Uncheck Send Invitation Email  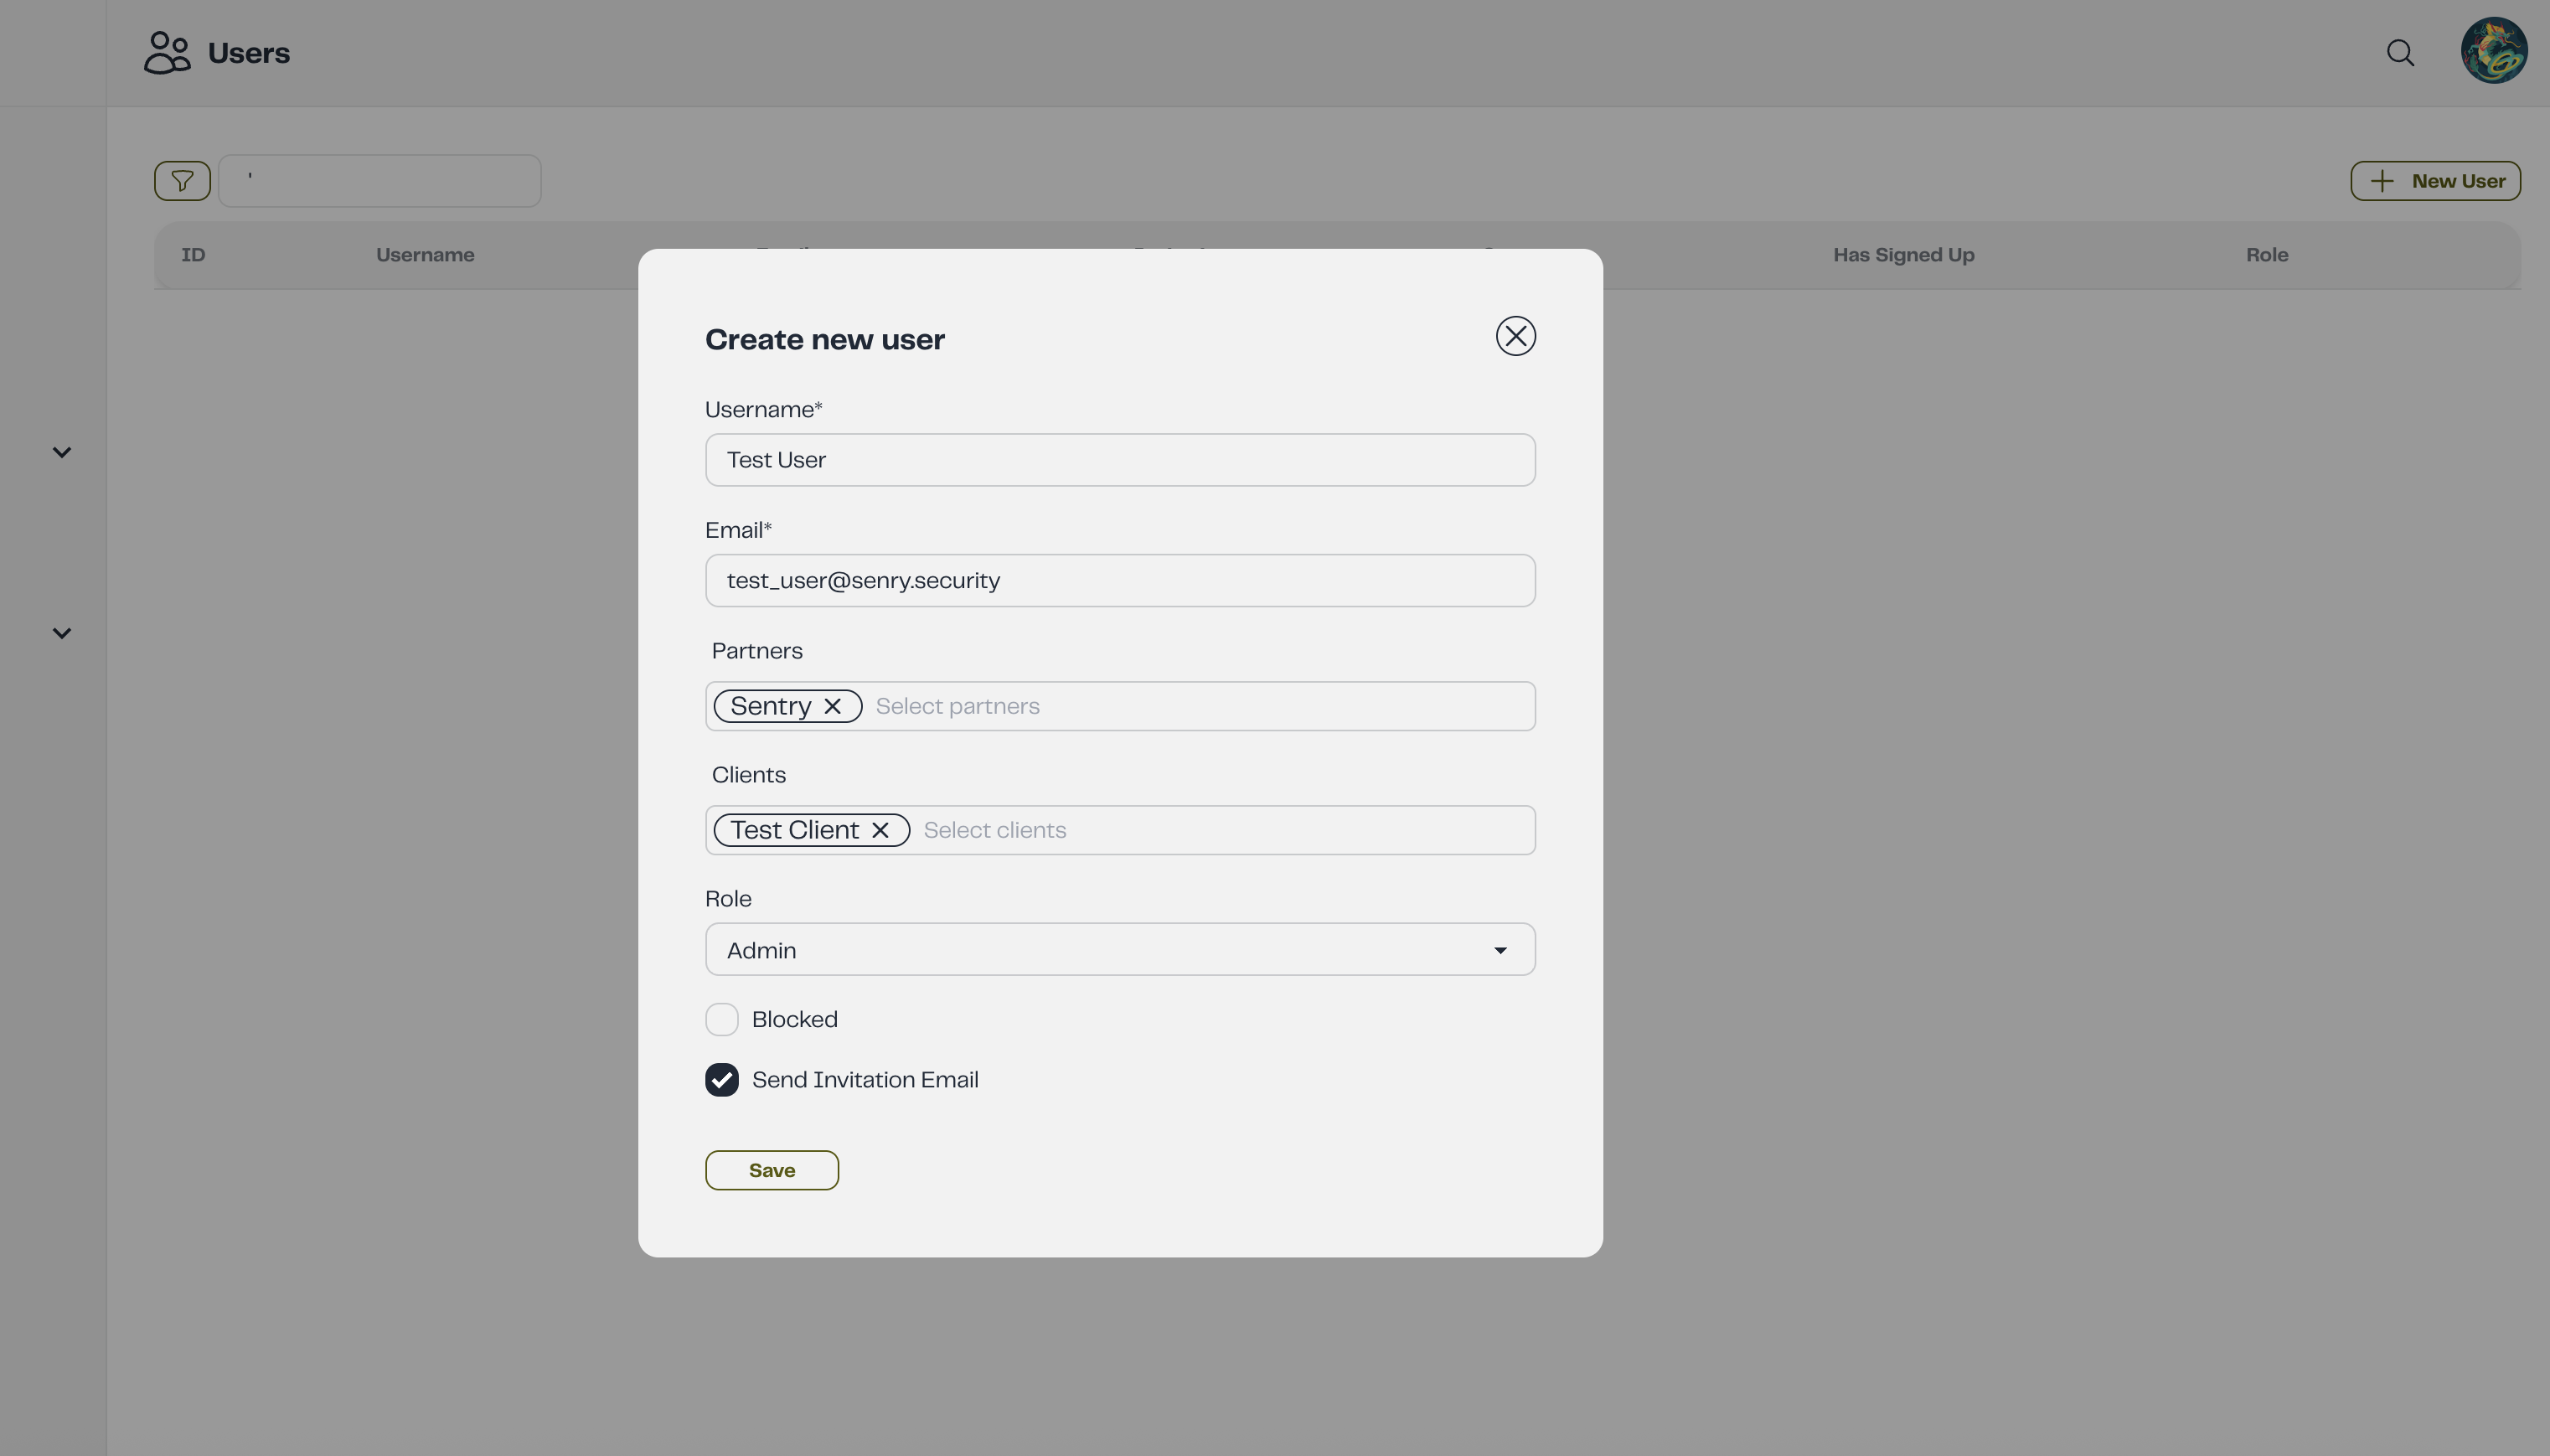[x=722, y=1079]
